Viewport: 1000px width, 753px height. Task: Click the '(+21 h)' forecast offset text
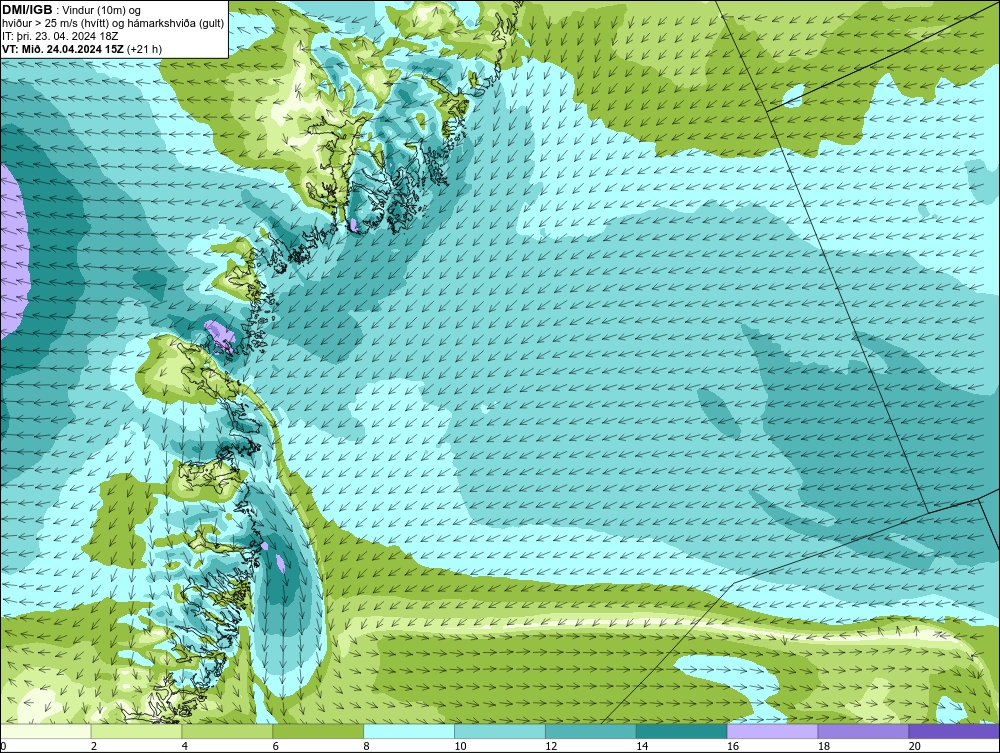point(145,49)
